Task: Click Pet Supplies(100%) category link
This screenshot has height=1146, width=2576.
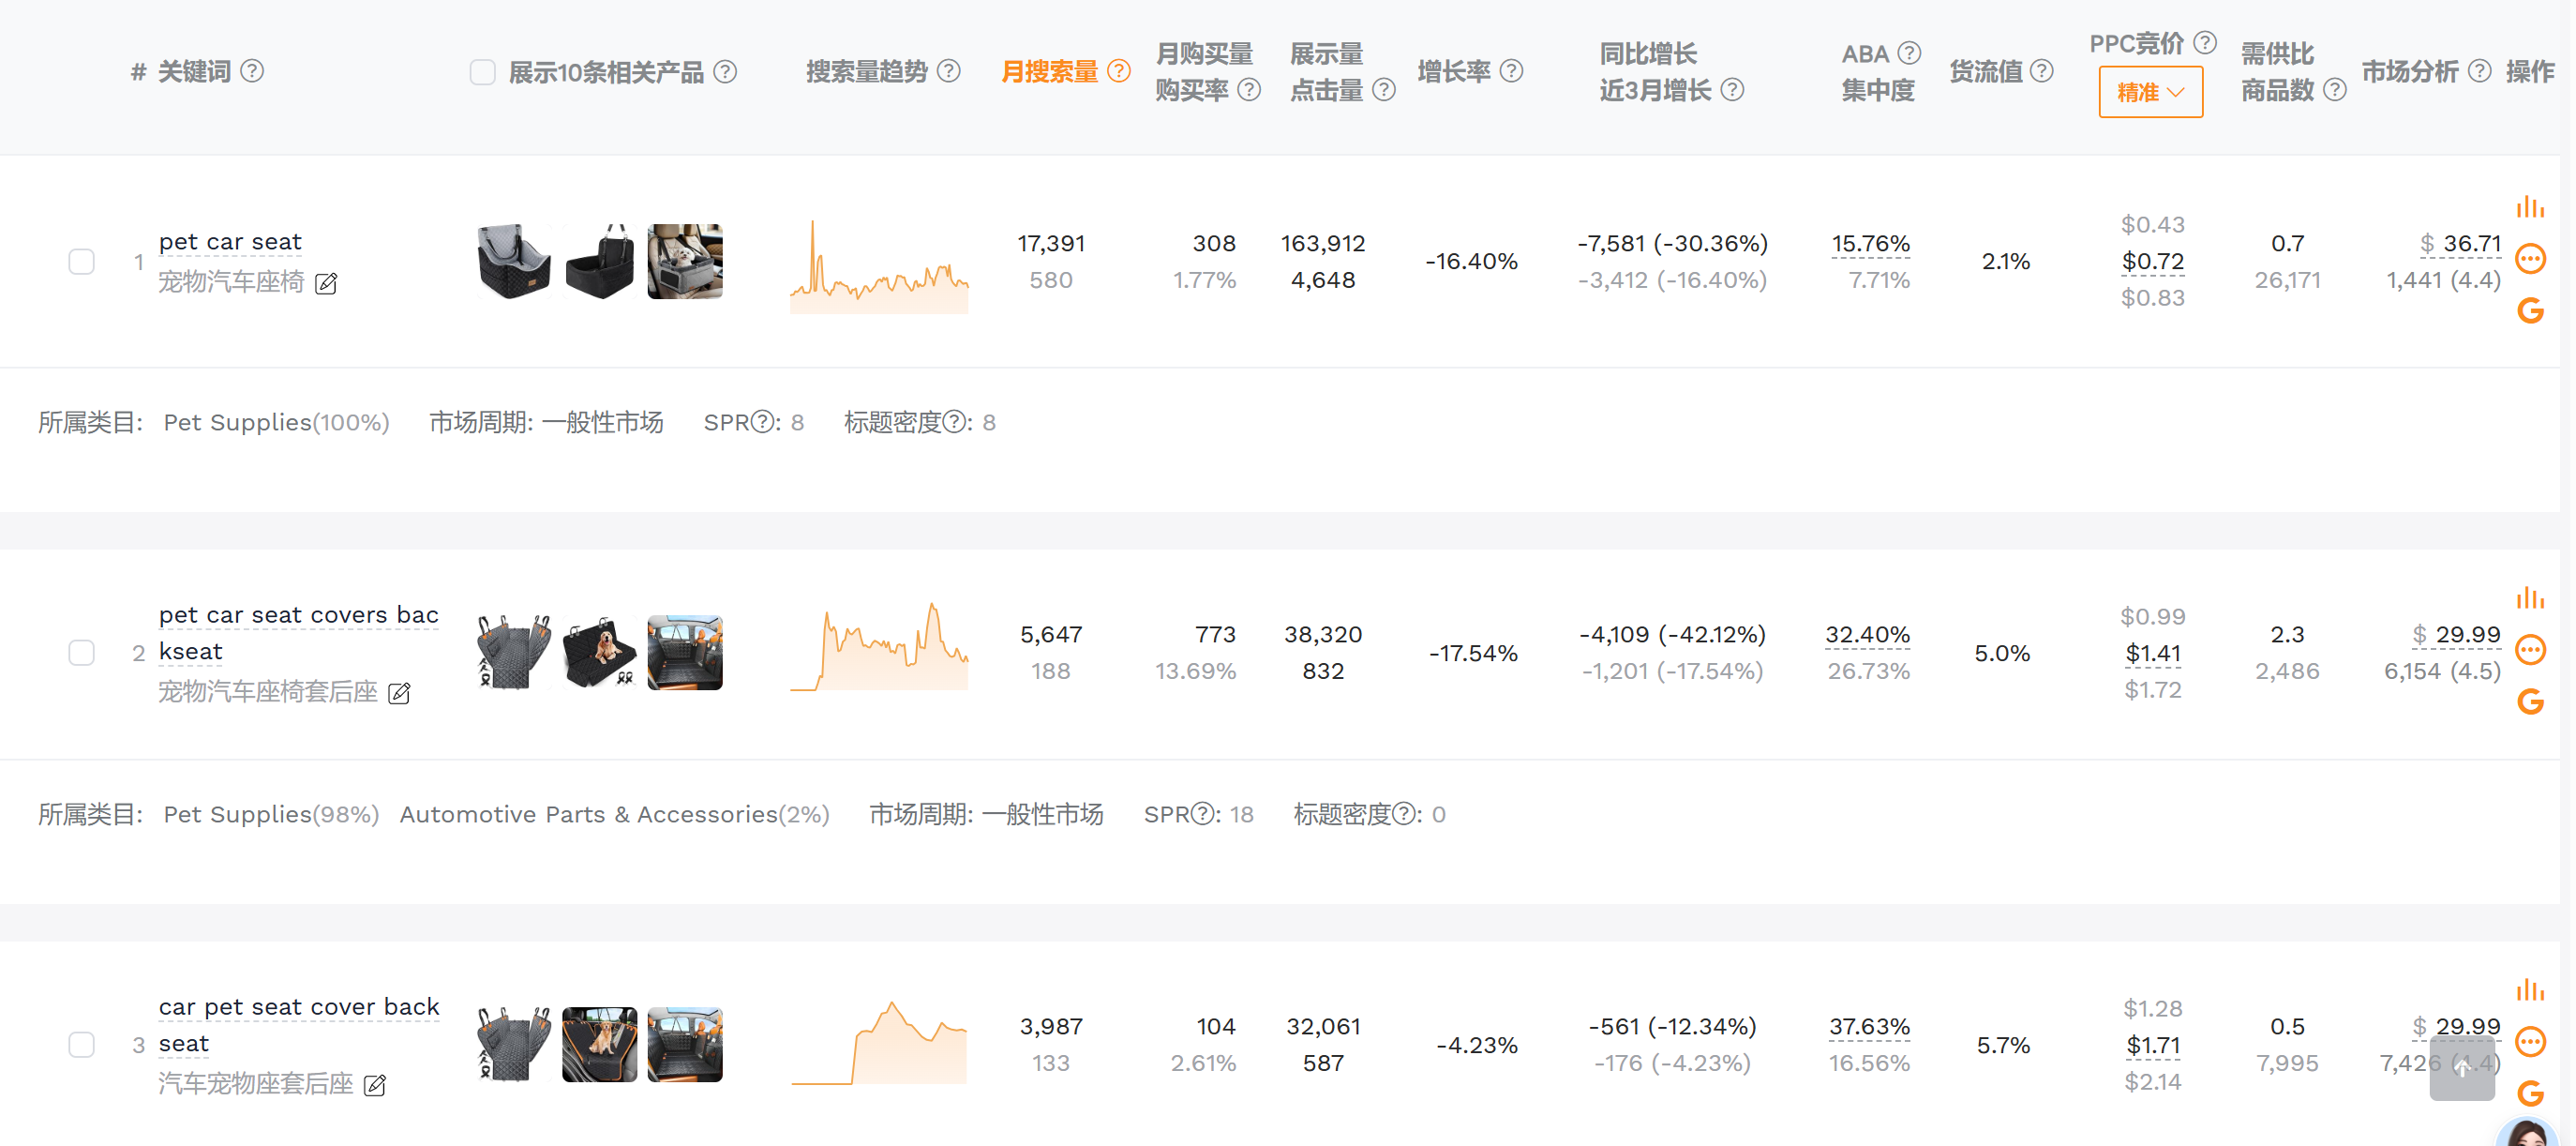Action: tap(276, 422)
